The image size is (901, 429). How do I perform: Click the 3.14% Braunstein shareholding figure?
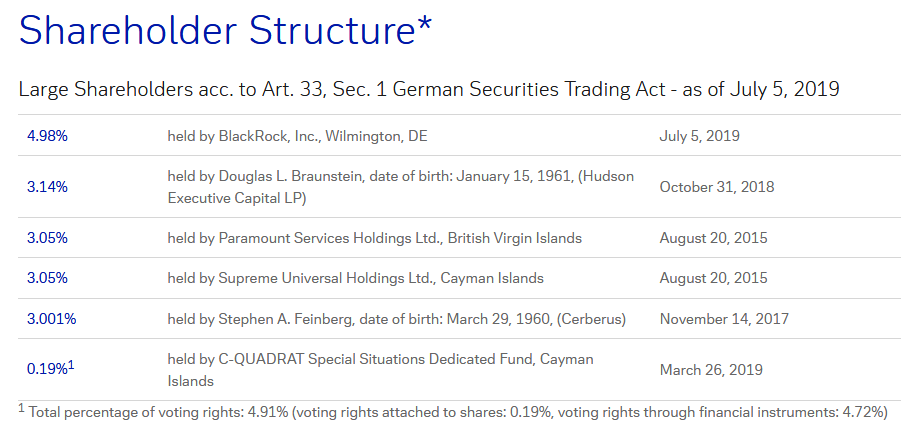click(47, 187)
